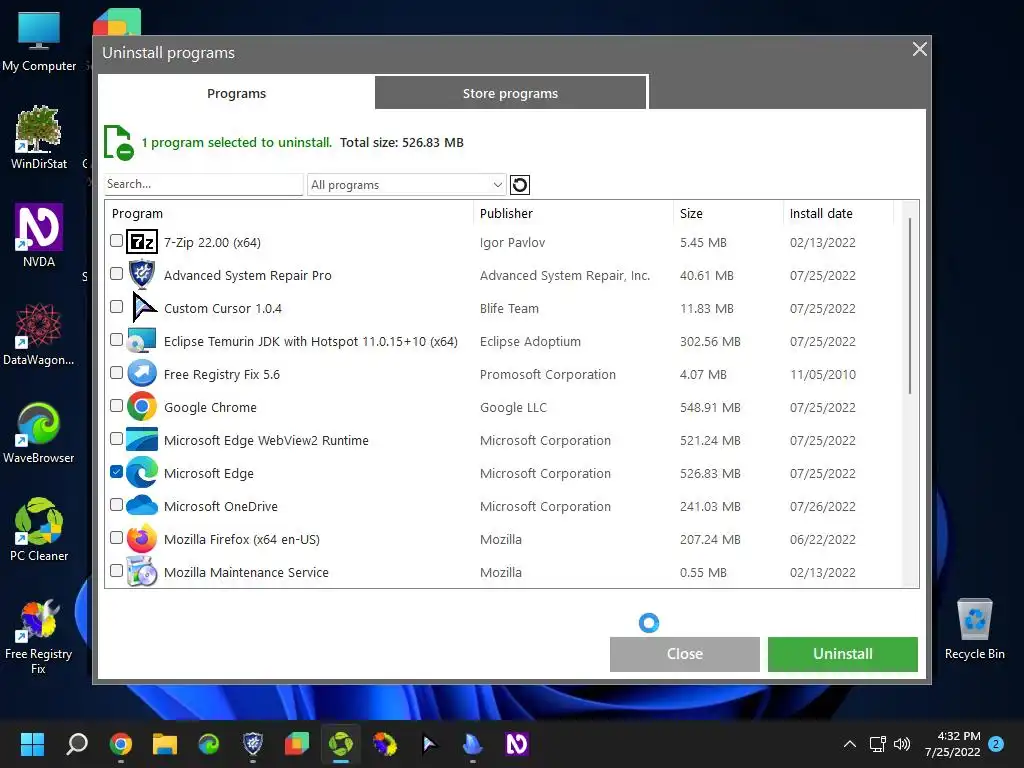Open My Computer desktop icon
1024x768 pixels.
point(39,42)
